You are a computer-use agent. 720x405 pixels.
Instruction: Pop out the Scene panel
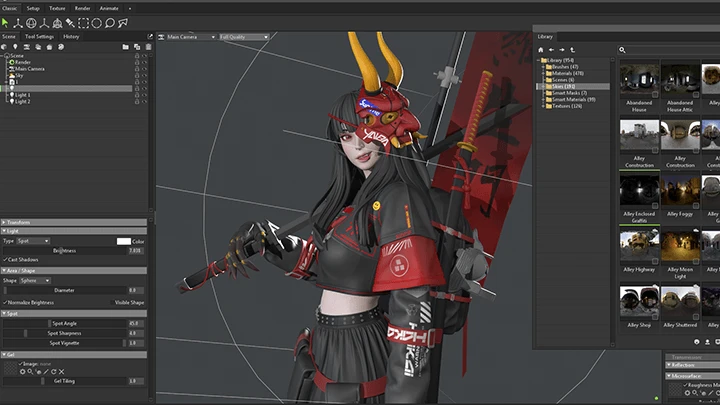pos(150,36)
